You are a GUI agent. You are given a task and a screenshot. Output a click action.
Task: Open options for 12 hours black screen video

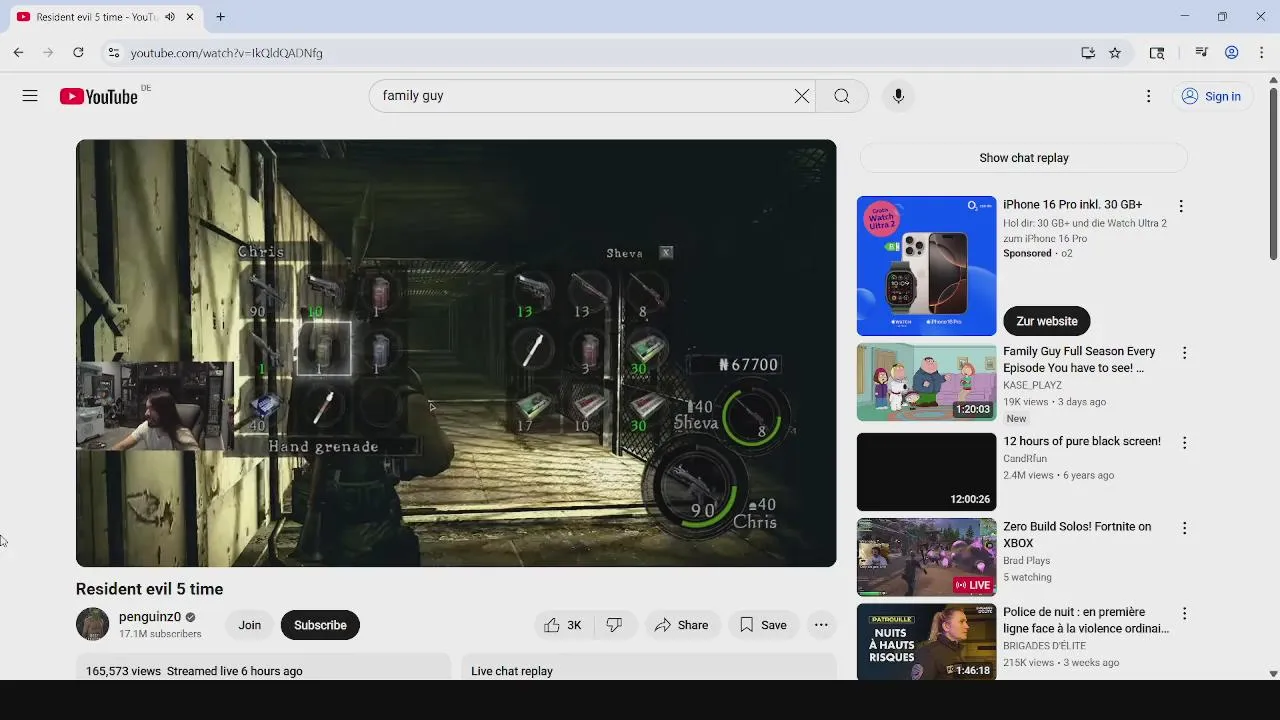point(1184,442)
